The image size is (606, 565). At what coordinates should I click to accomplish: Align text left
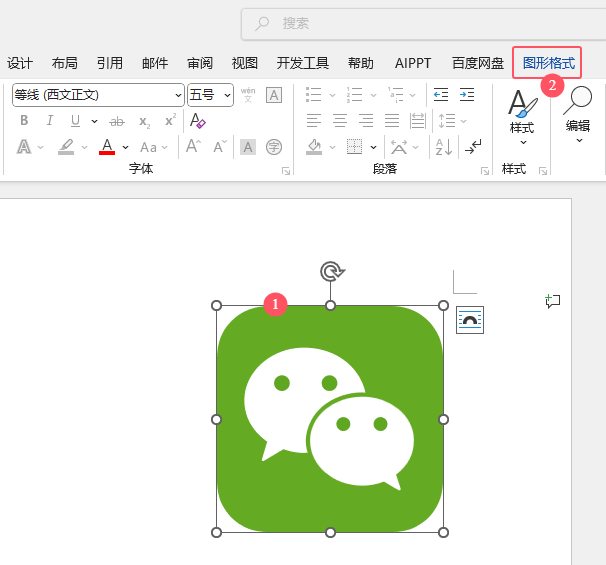click(x=314, y=121)
